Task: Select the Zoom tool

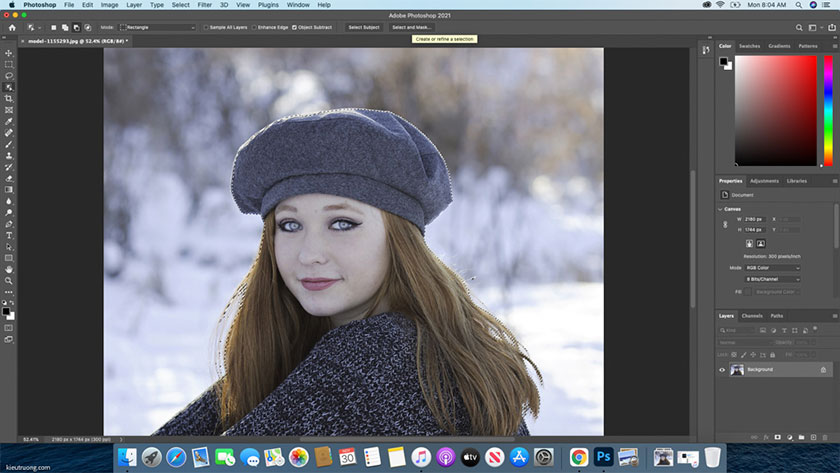Action: [9, 281]
